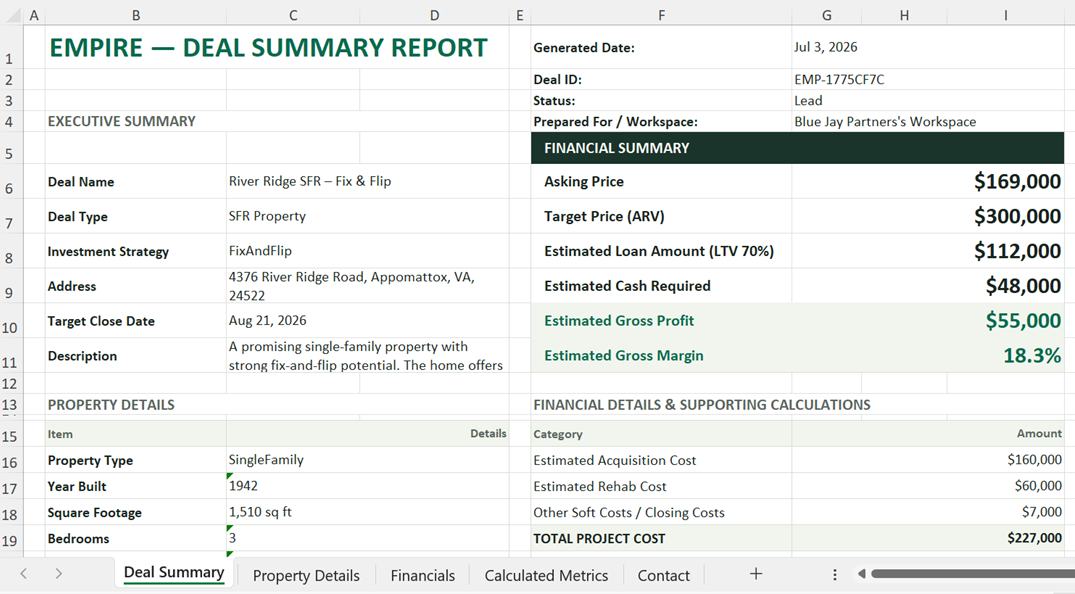Select TOTAL PROJECT COST amount $227,000
Screen dimensions: 1075x594
[1035, 538]
